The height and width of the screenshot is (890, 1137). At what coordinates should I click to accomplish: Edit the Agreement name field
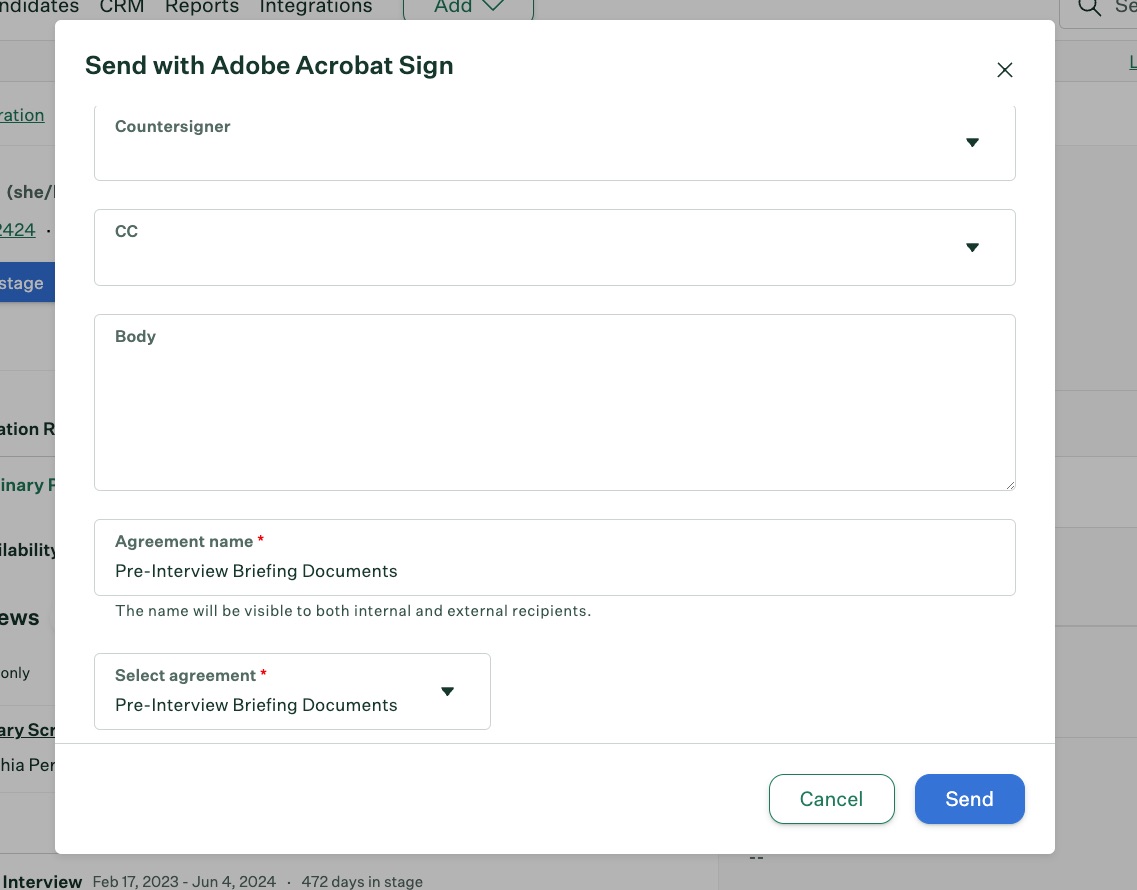pos(555,558)
